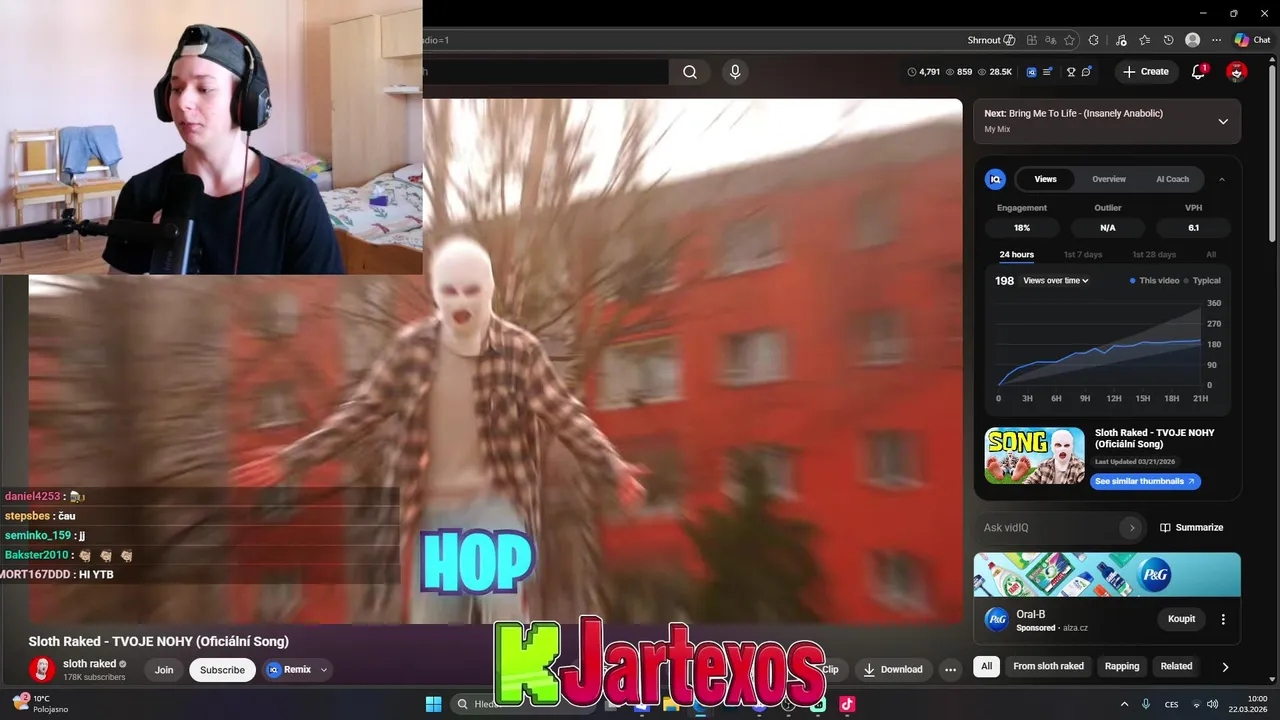The width and height of the screenshot is (1280, 720).
Task: Download the video
Action: pyautogui.click(x=893, y=669)
